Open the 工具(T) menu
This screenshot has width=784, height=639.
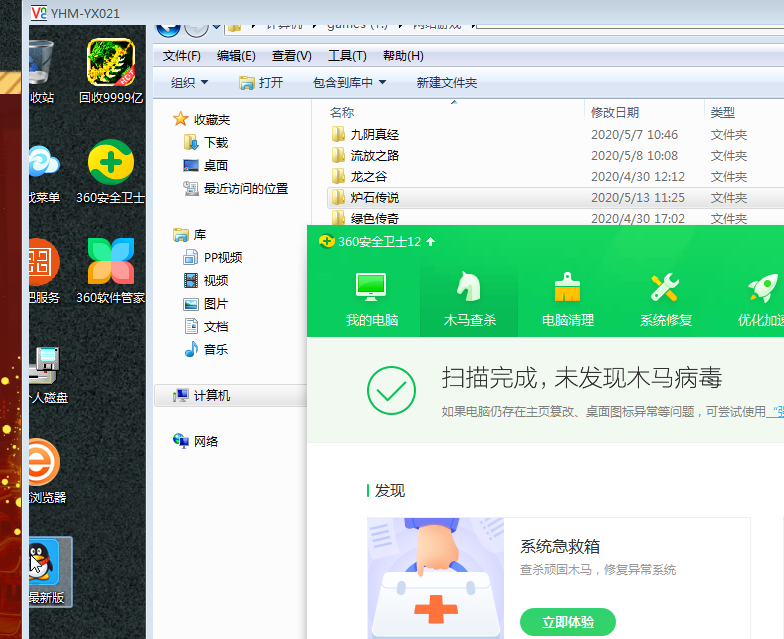coord(347,56)
